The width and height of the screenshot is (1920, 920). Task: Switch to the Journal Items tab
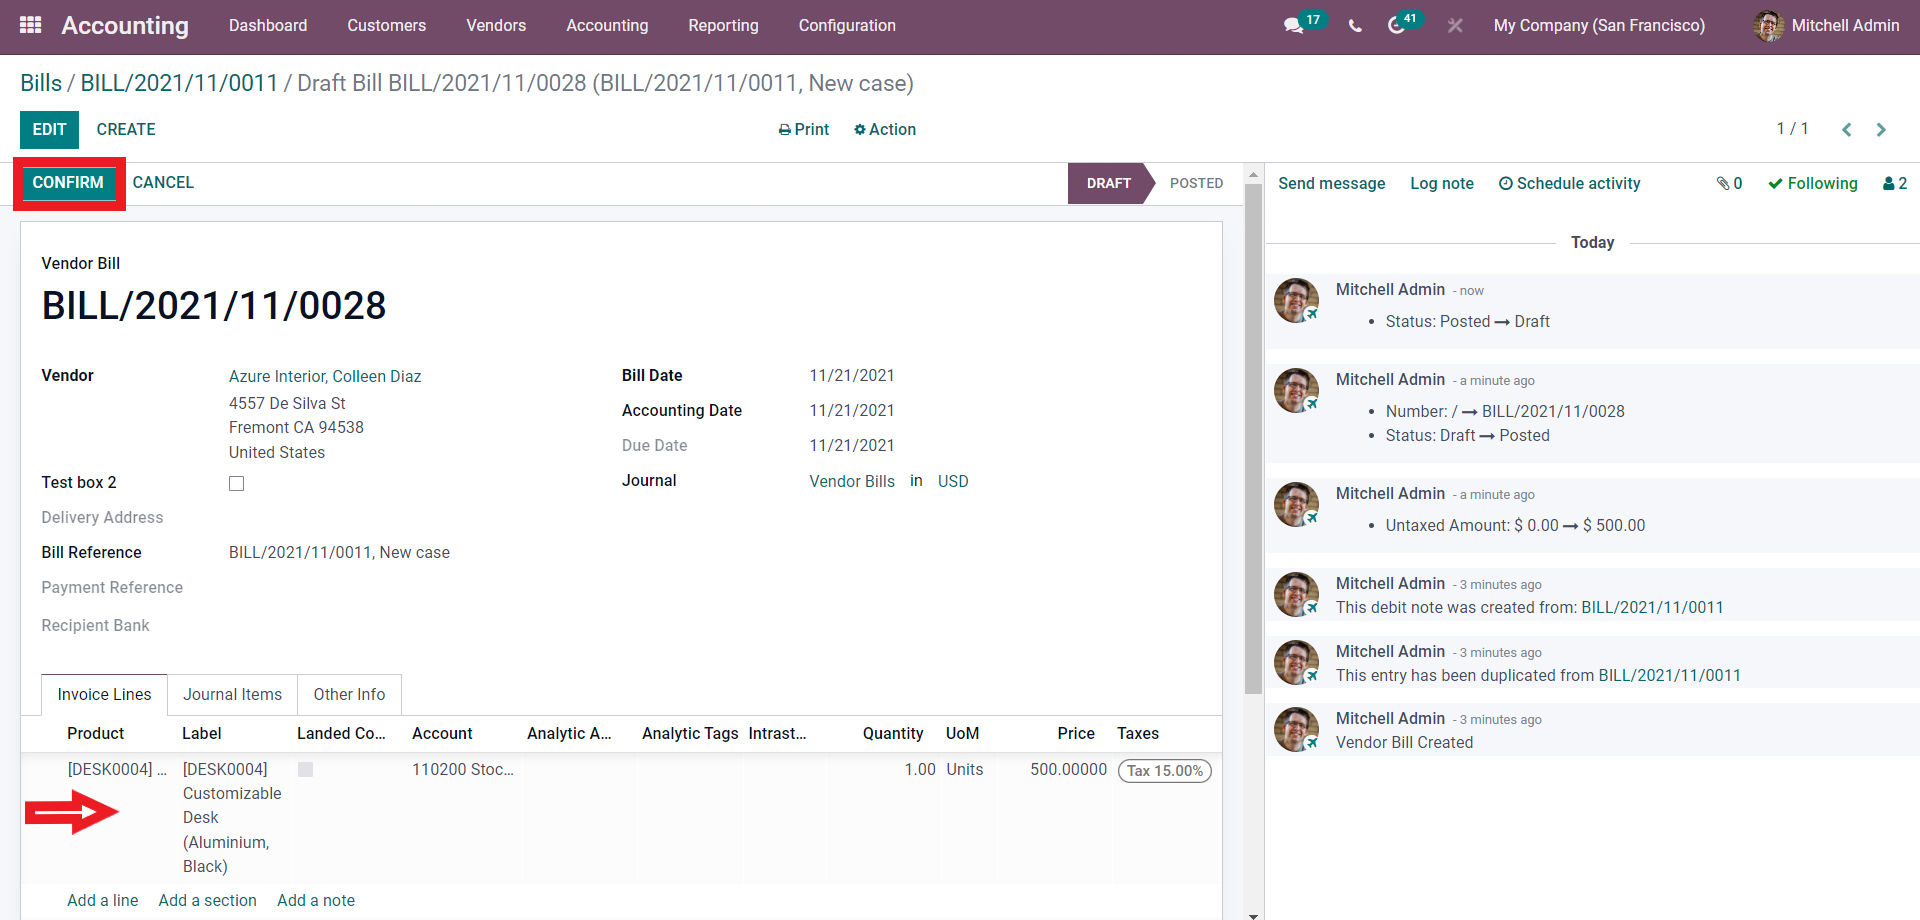pos(232,695)
